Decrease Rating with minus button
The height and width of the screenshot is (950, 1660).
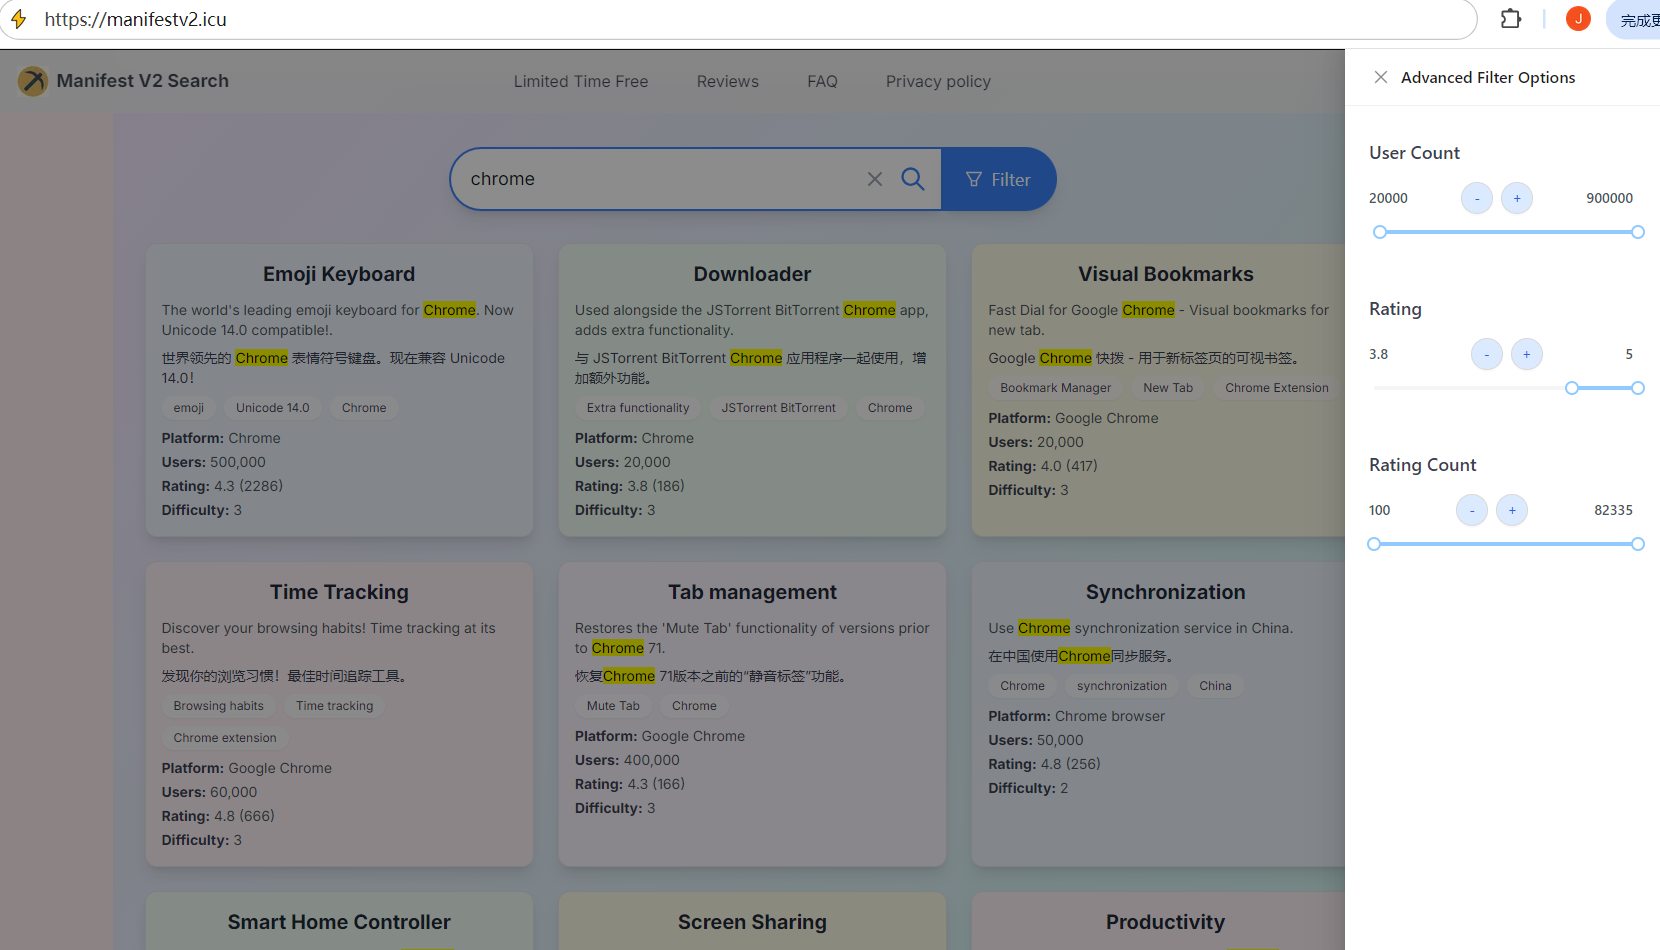pos(1487,354)
